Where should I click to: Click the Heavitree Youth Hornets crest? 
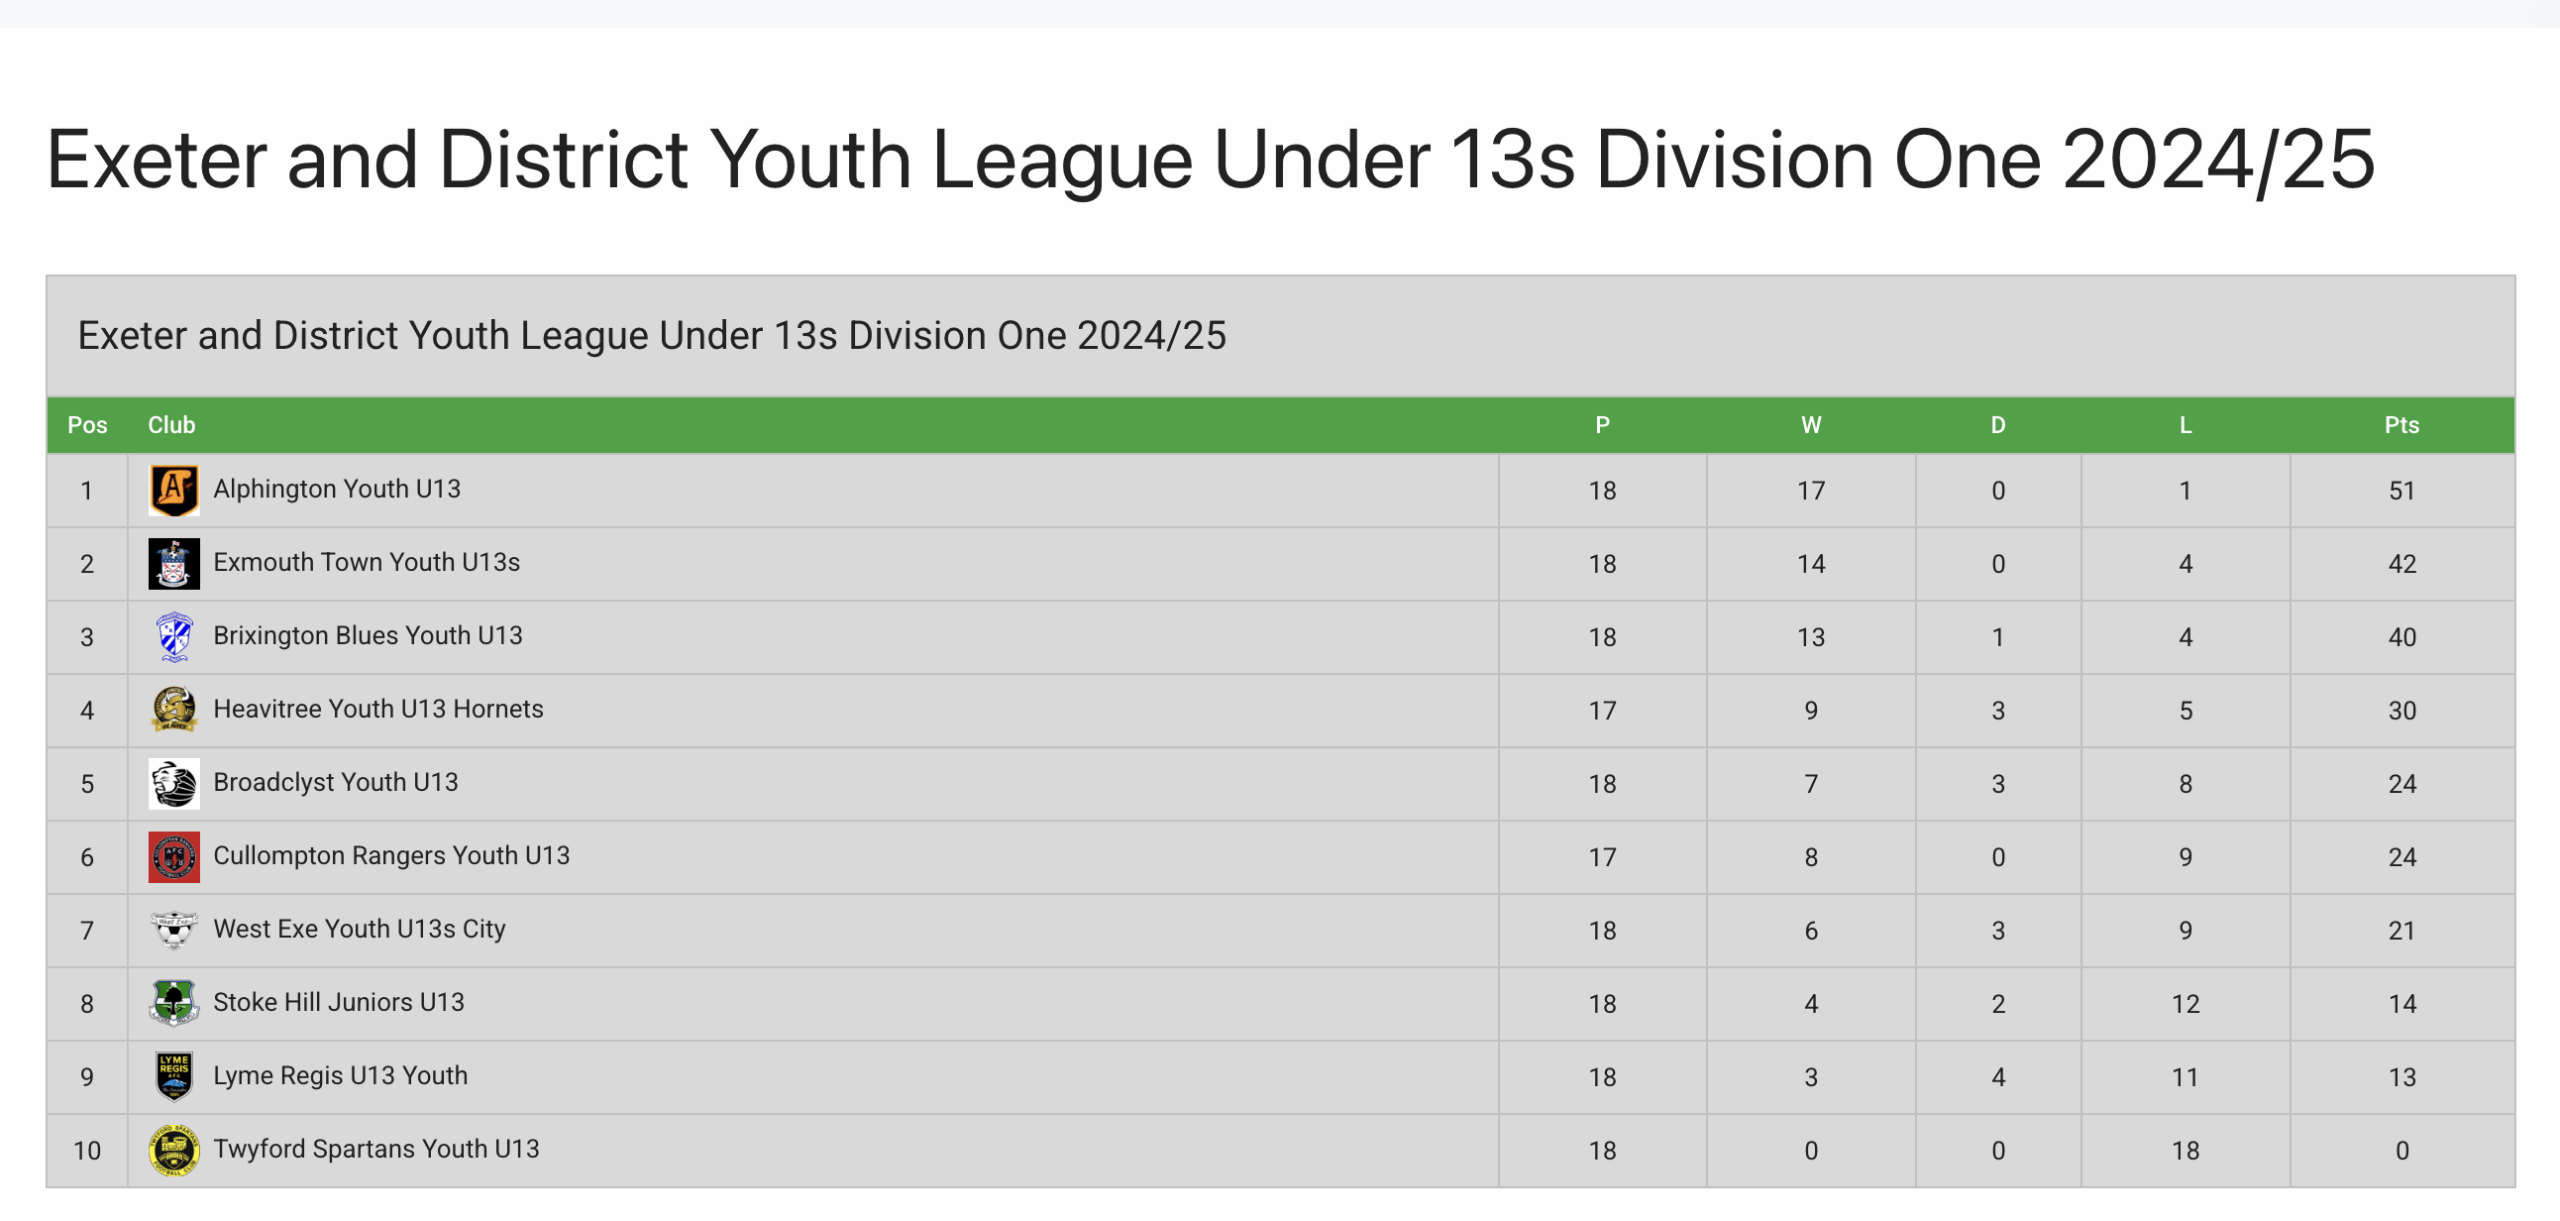(173, 710)
